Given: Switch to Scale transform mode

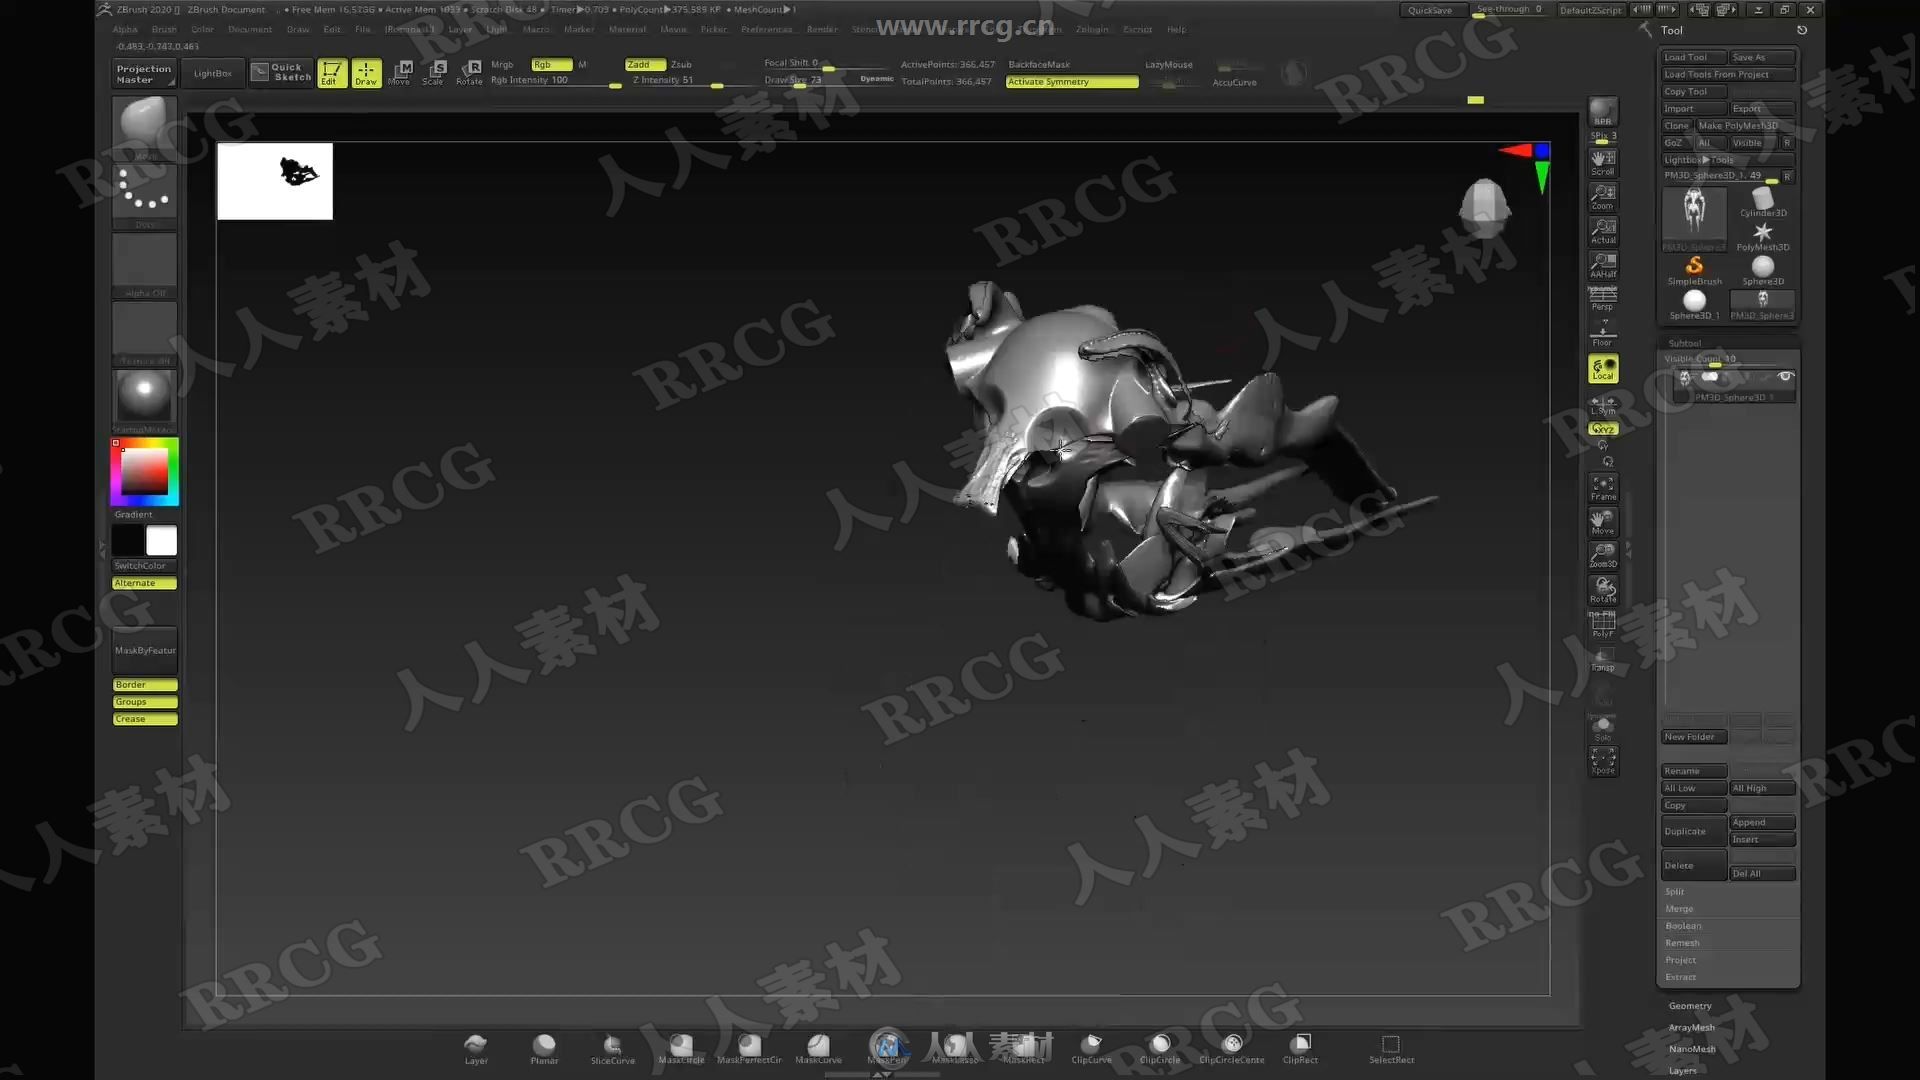Looking at the screenshot, I should click(x=435, y=73).
